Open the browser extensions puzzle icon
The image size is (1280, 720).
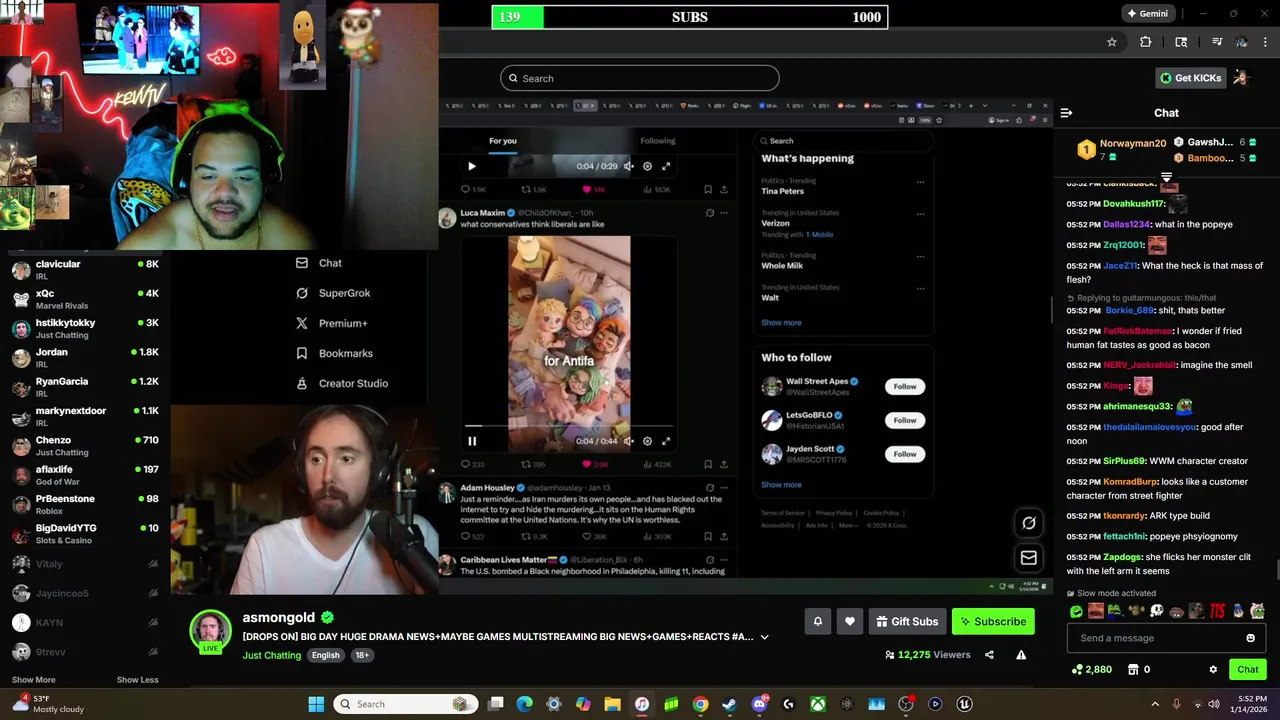click(x=1146, y=42)
